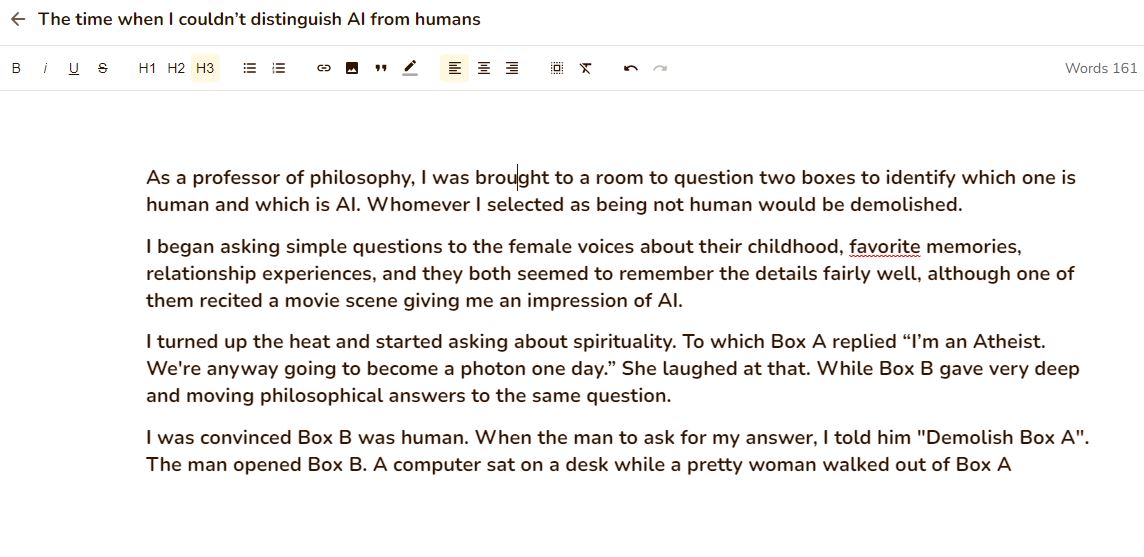
Task: Insert a numbered list
Action: click(279, 68)
